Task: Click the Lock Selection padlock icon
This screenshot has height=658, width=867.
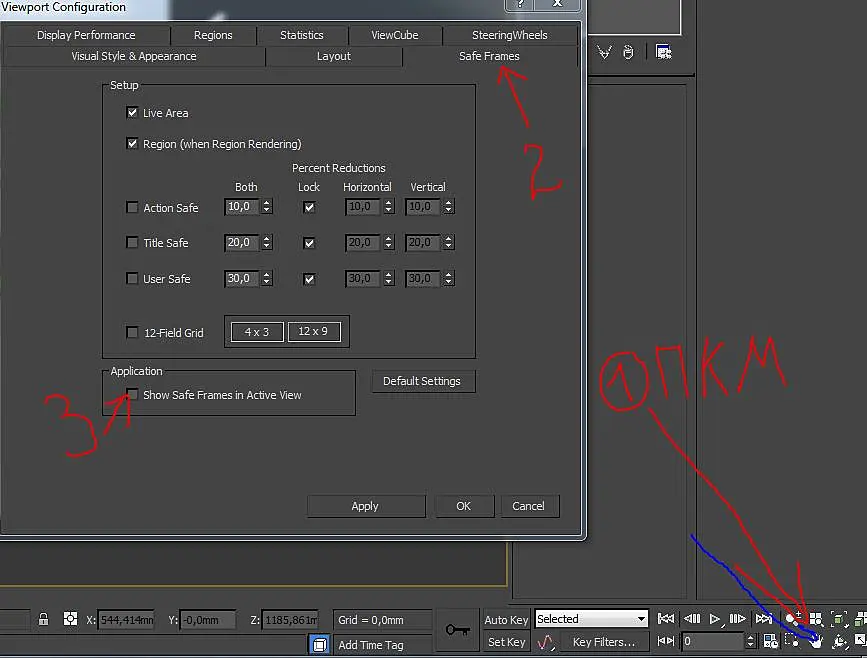Action: point(43,619)
